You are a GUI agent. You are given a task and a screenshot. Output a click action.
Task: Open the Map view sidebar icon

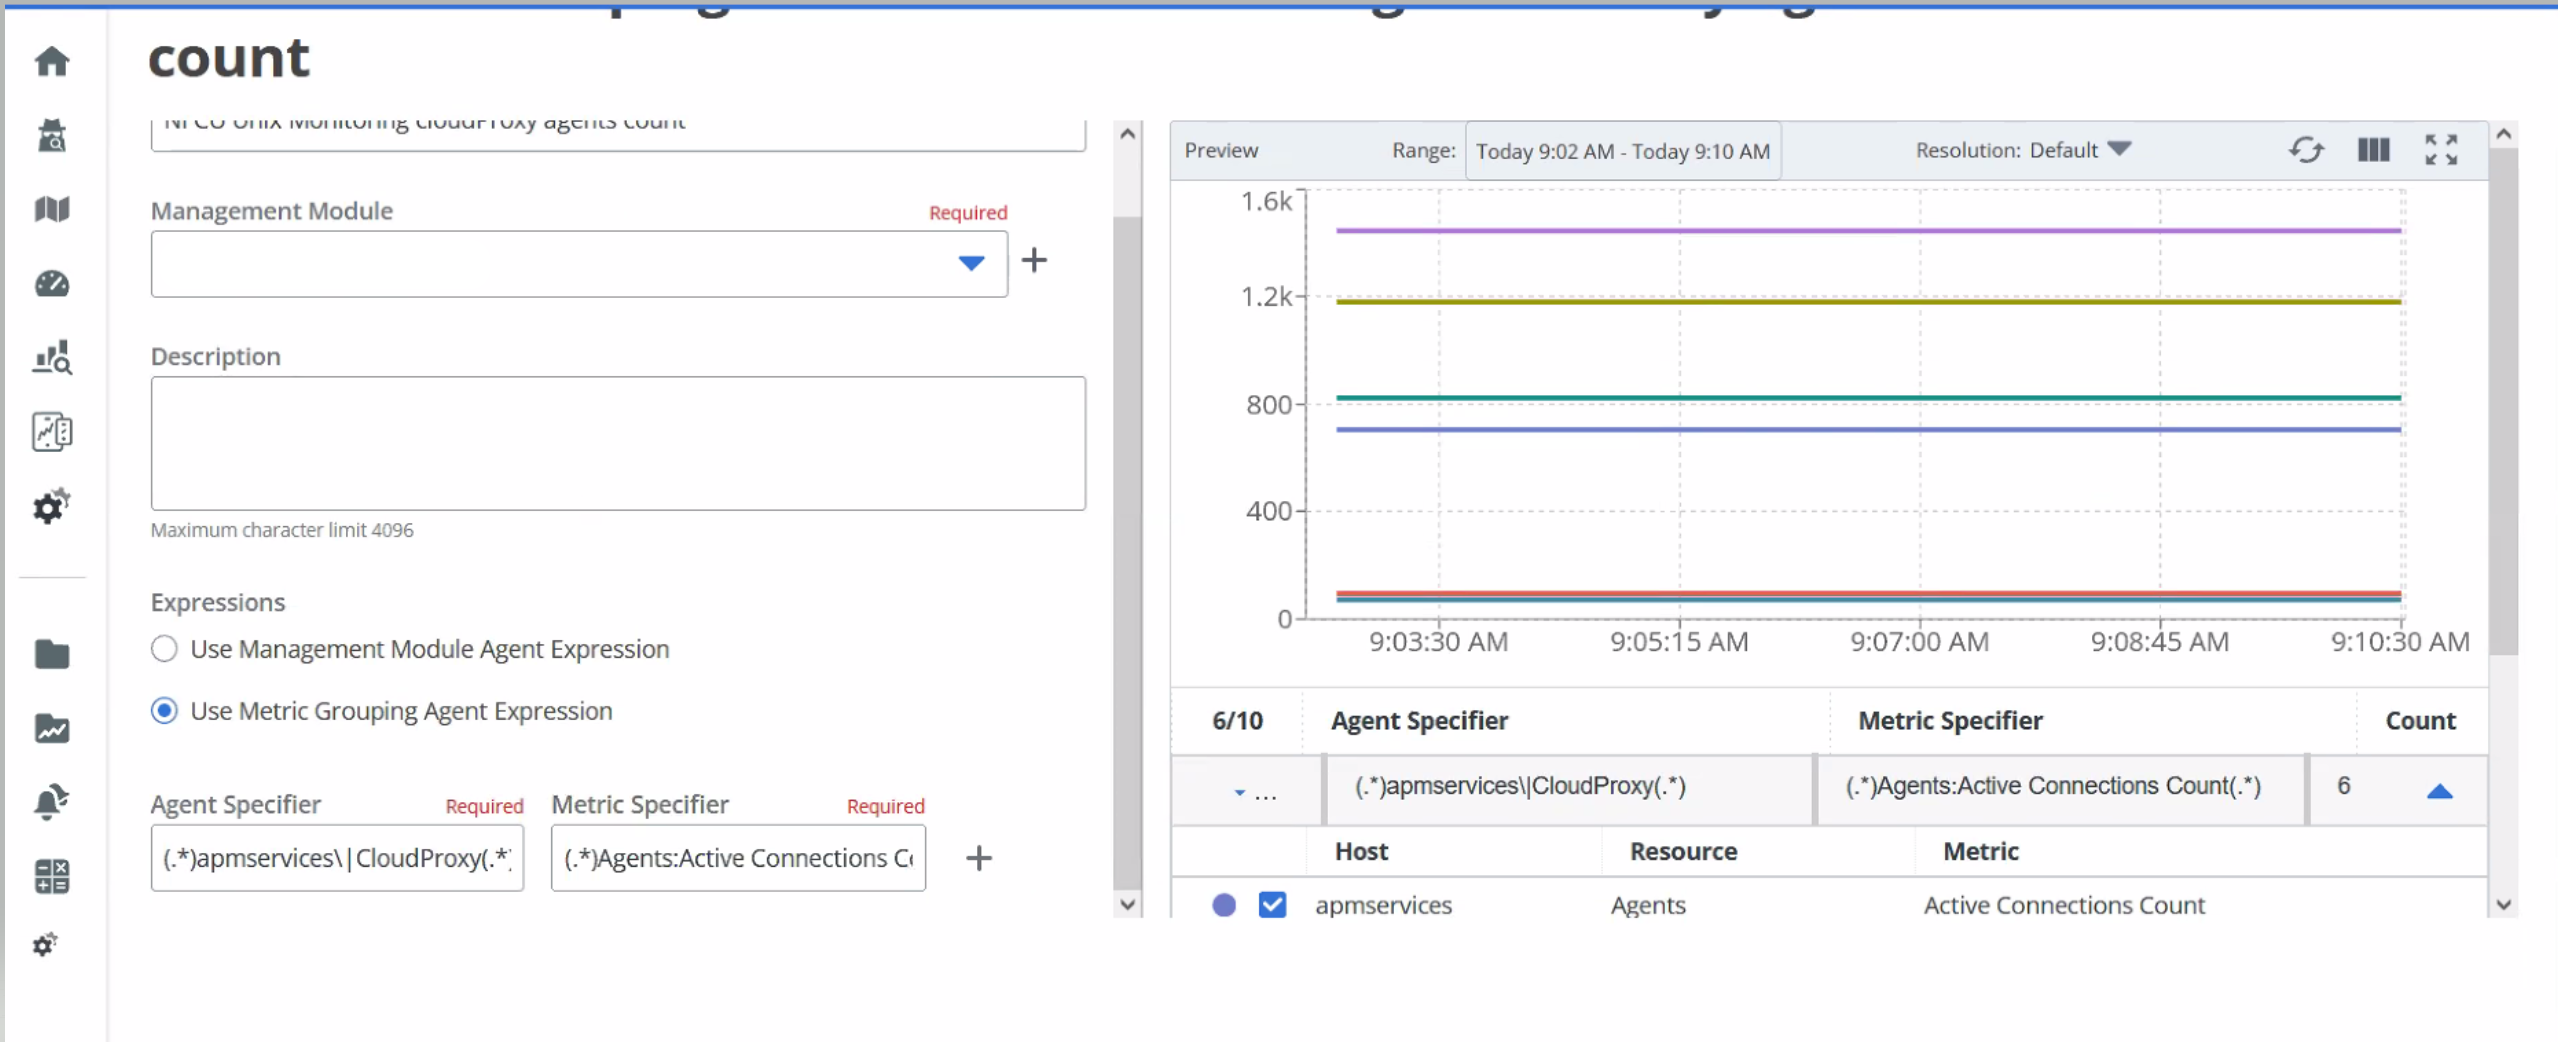(x=52, y=209)
